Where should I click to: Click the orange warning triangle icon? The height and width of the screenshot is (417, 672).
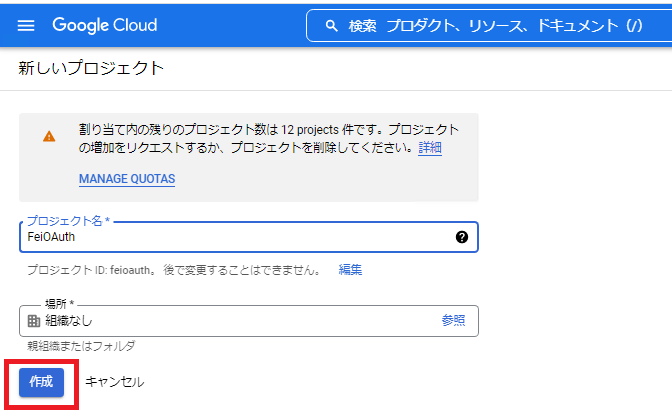(x=49, y=136)
